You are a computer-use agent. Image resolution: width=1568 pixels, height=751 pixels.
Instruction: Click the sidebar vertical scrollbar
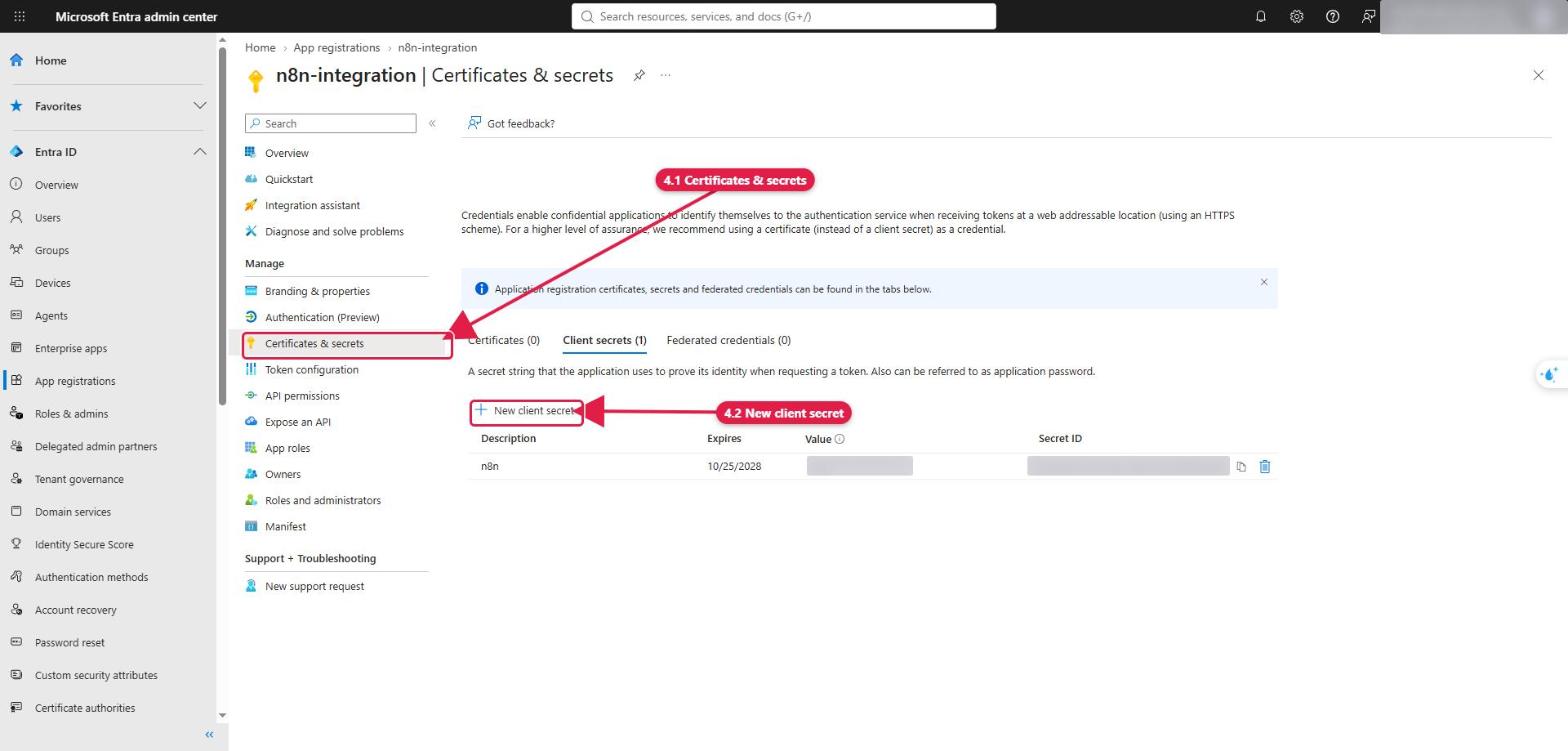(x=222, y=225)
